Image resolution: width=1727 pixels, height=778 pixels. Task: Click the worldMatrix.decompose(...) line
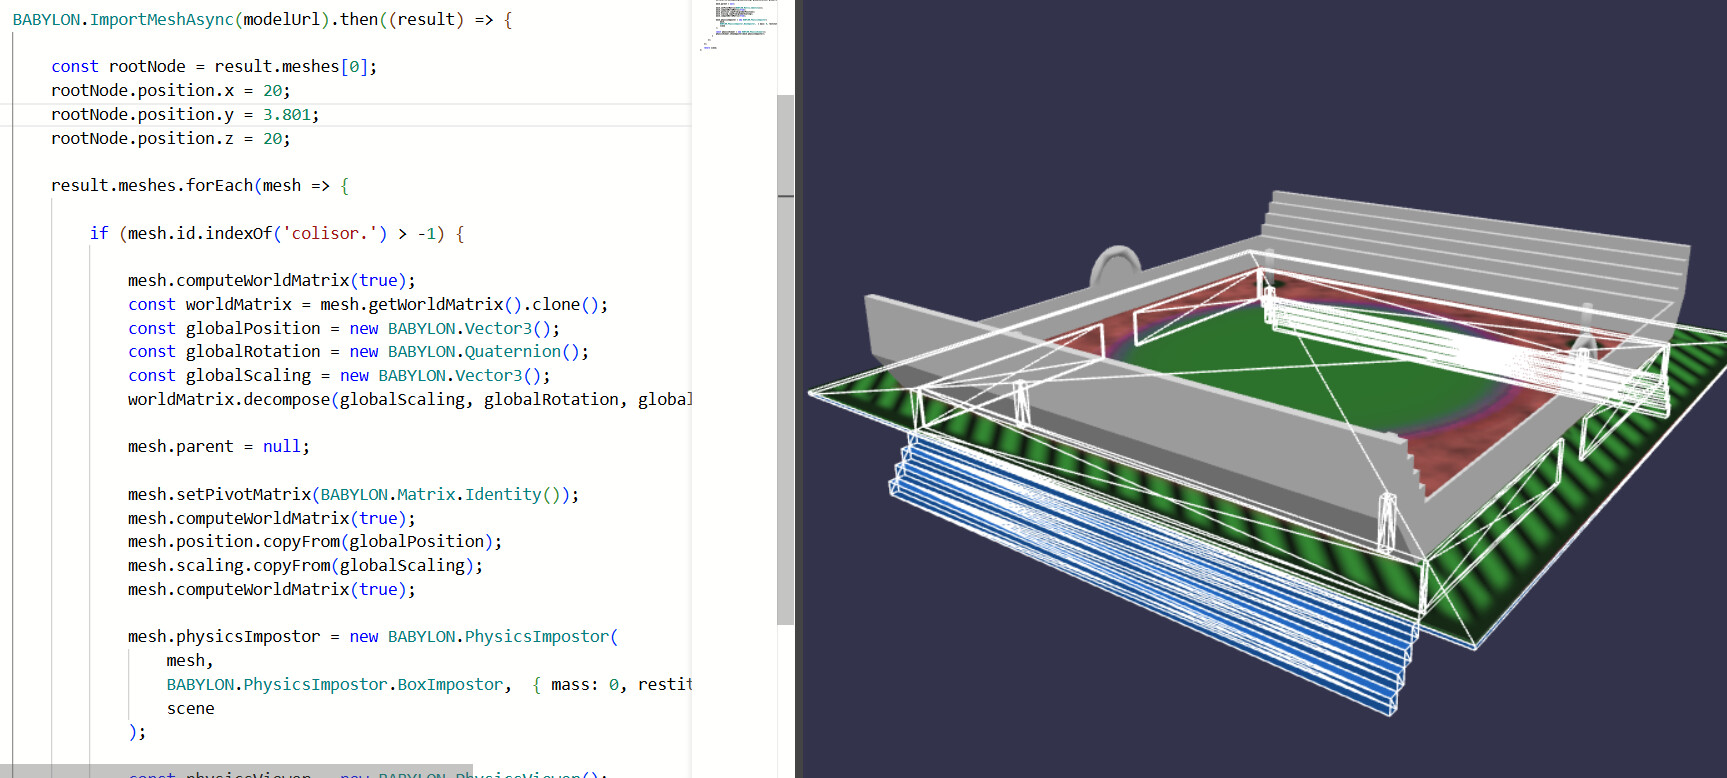410,400
